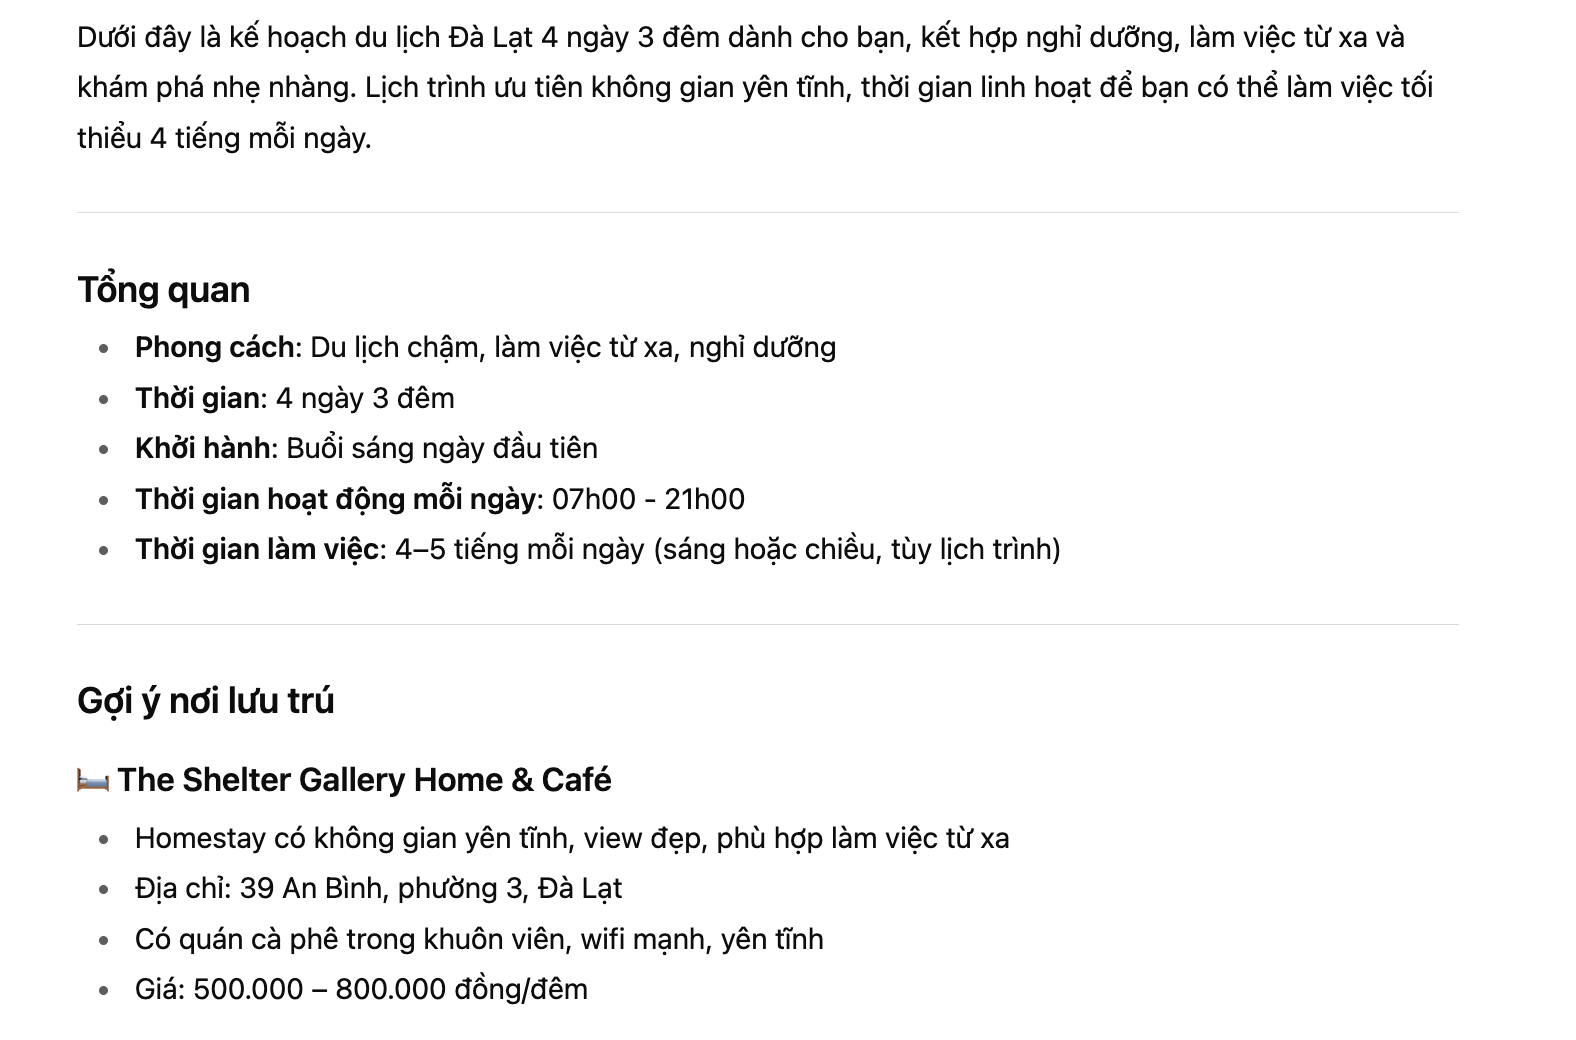Click "The Shelter Gallery Home & Café" title

(364, 780)
